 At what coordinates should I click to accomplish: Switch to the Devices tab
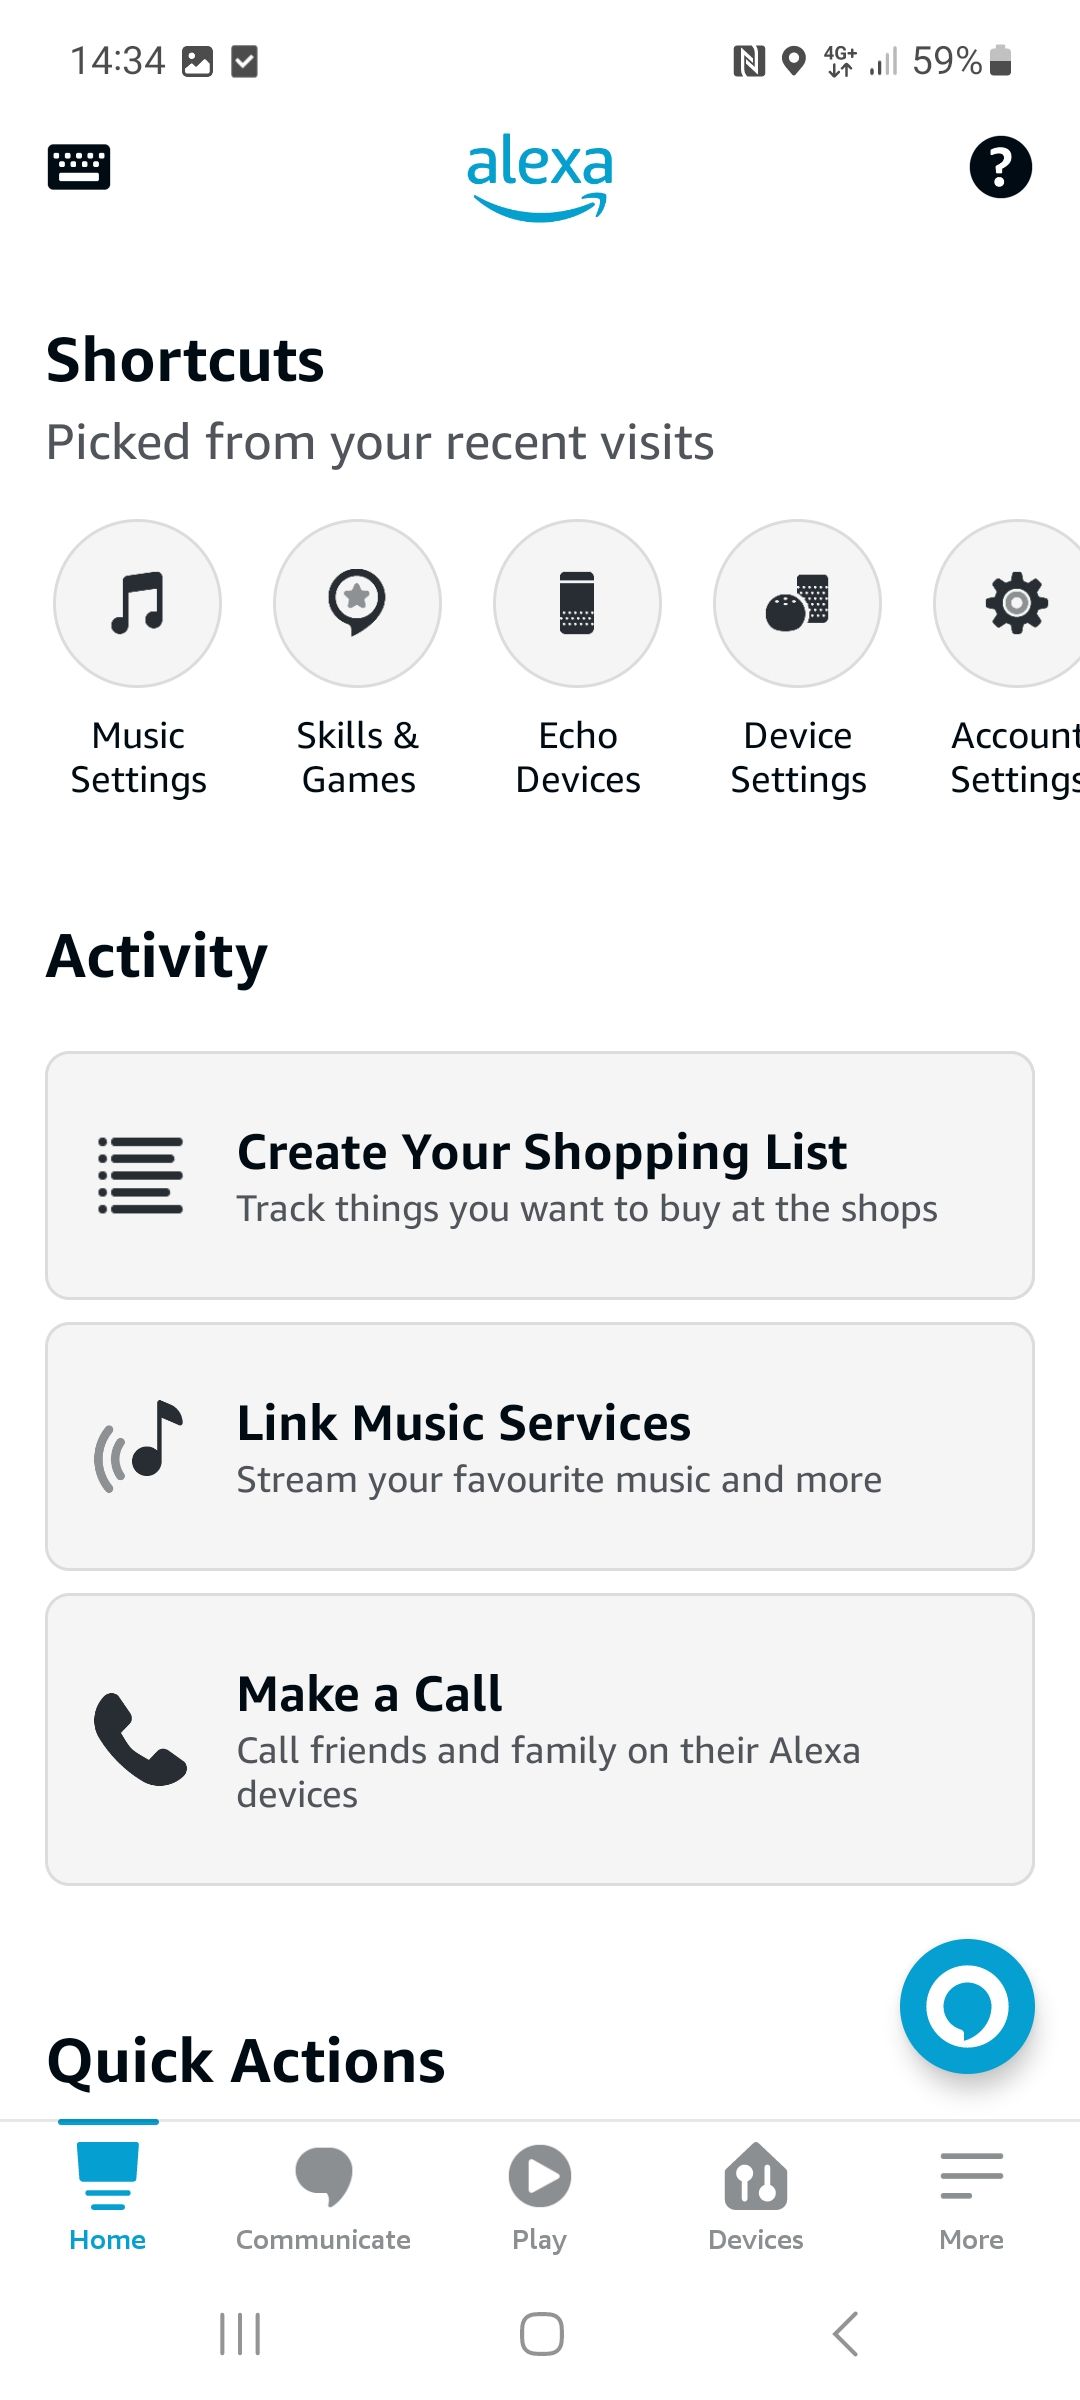[756, 2196]
